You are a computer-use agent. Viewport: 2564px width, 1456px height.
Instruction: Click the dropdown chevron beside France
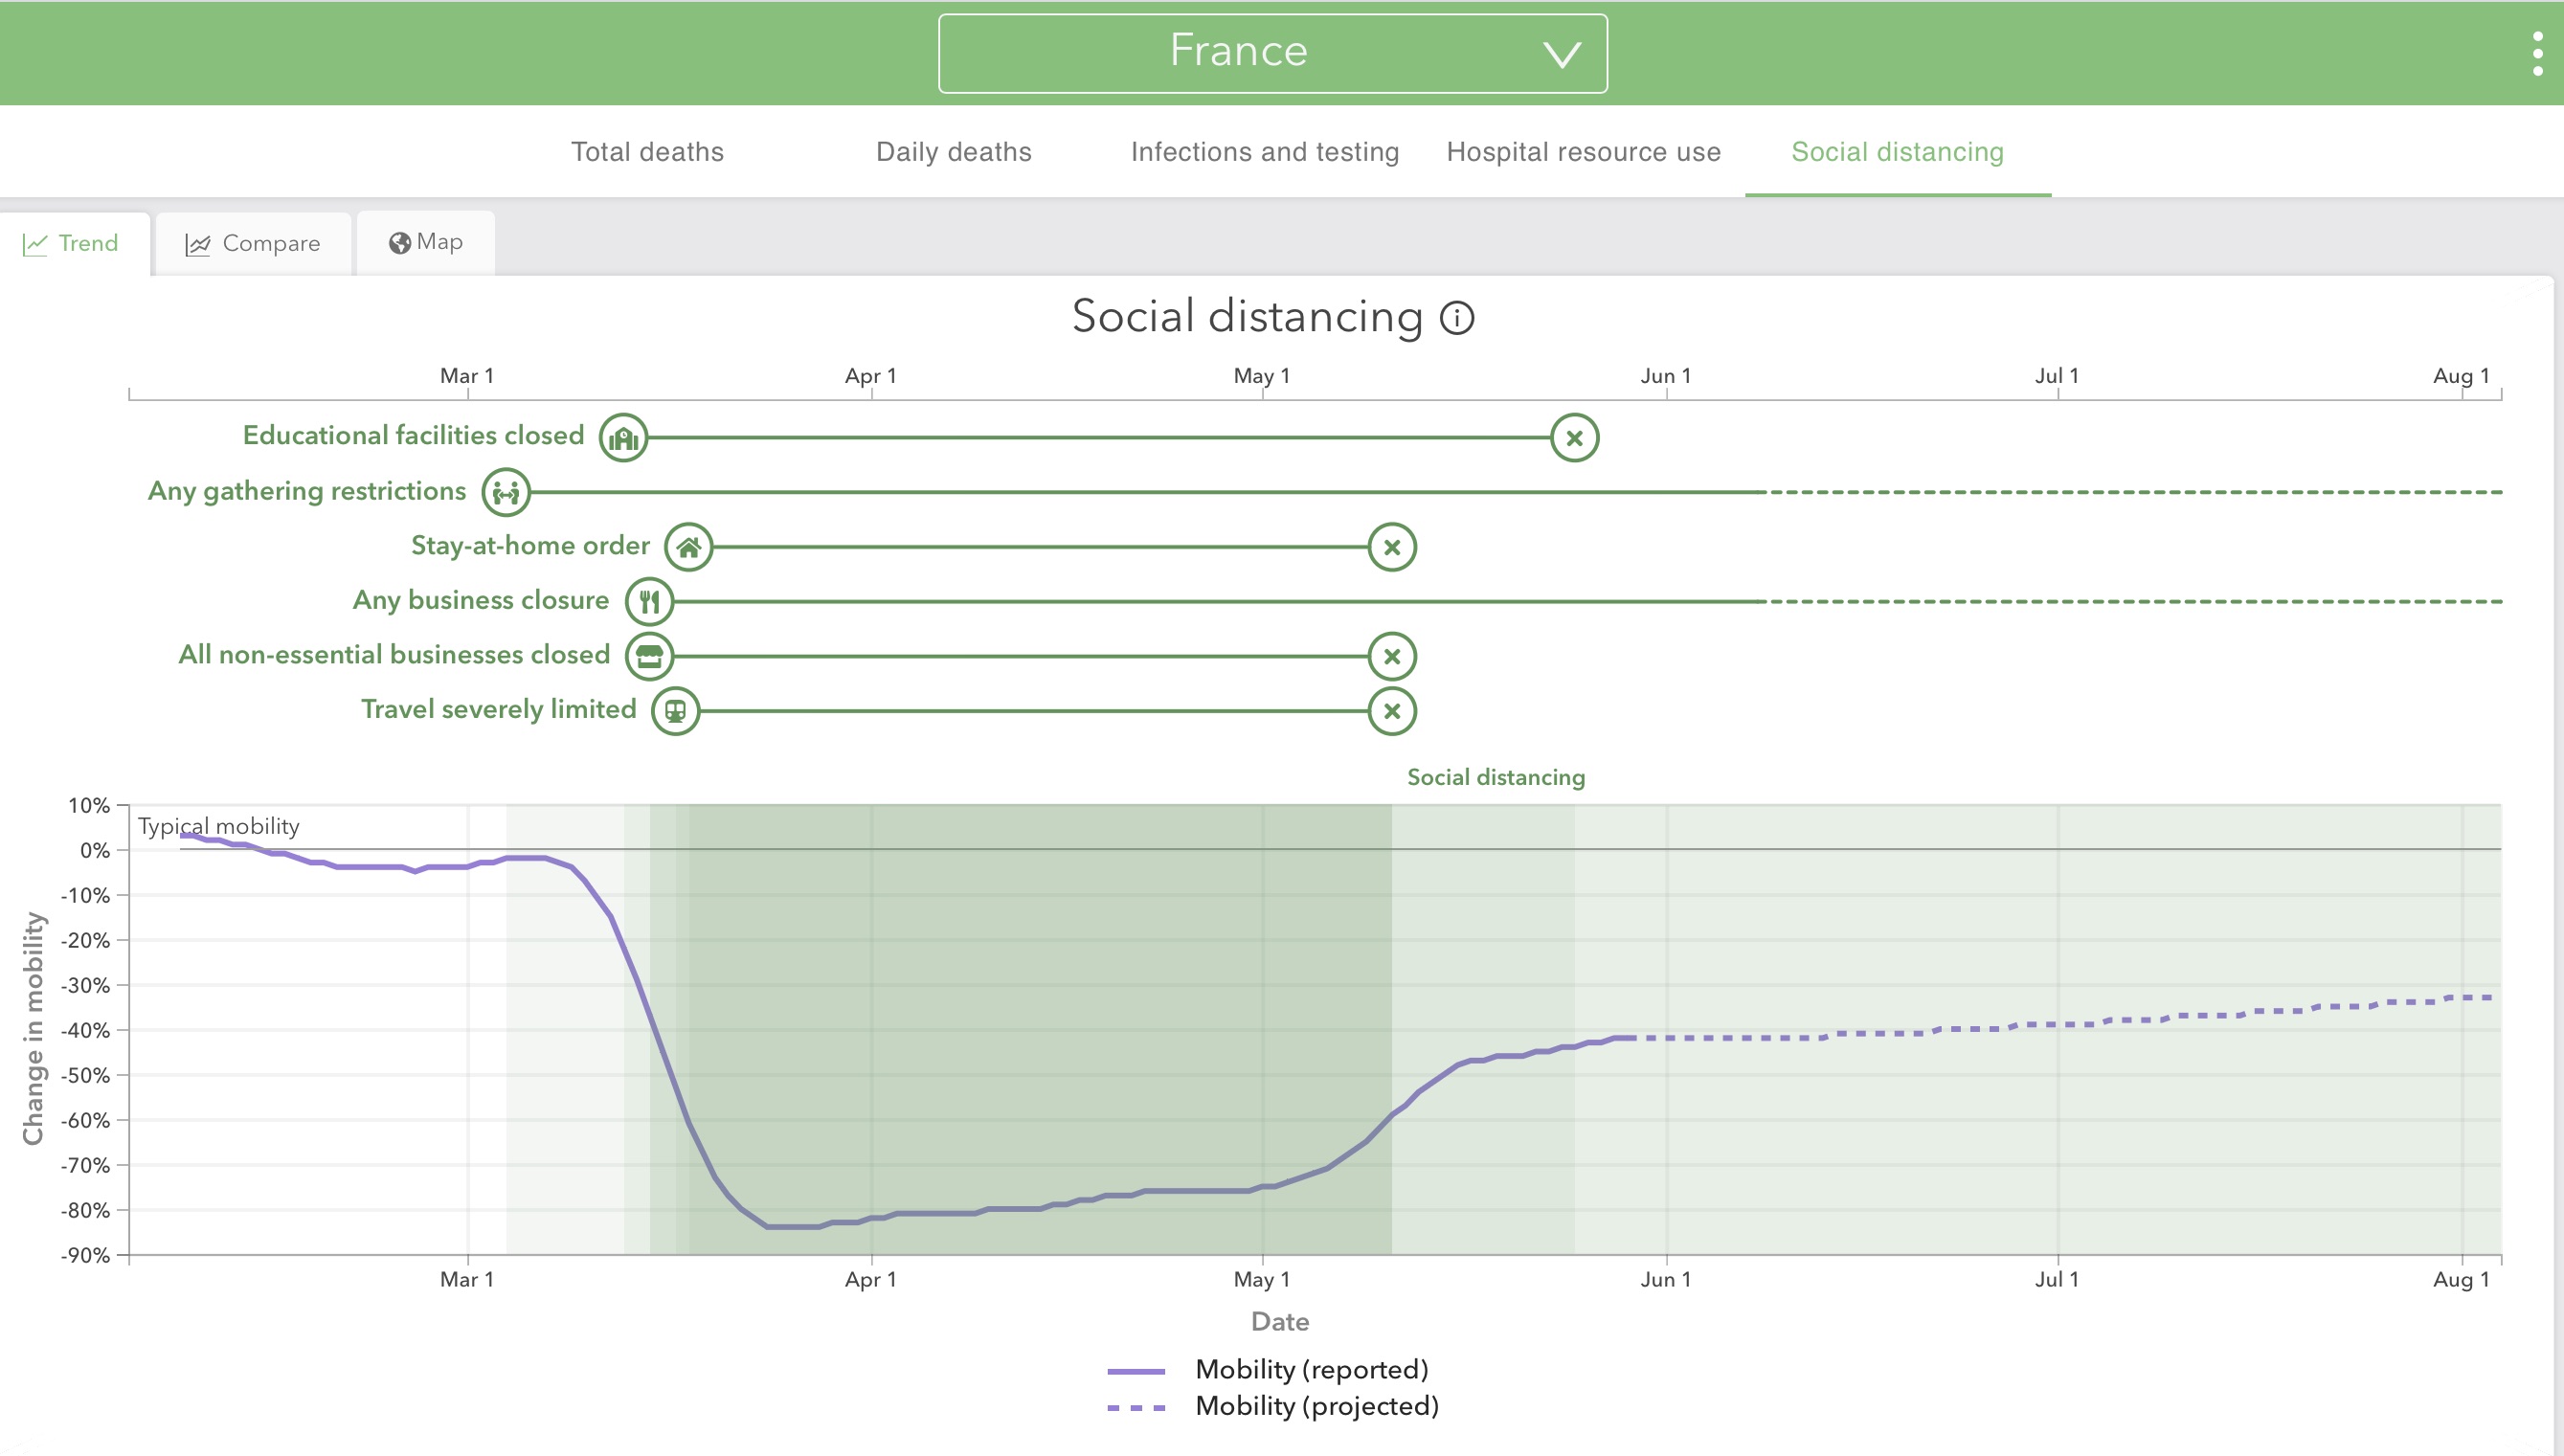[1561, 54]
